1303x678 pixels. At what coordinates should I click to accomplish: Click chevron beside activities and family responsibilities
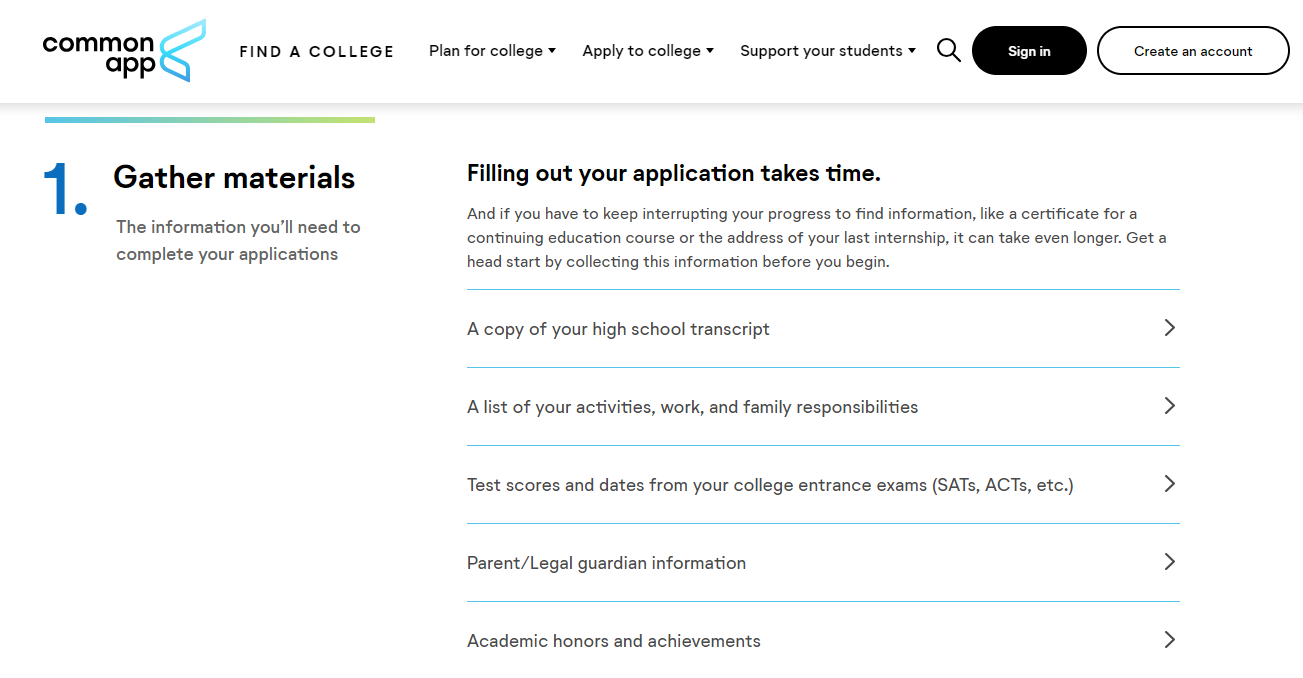1169,406
